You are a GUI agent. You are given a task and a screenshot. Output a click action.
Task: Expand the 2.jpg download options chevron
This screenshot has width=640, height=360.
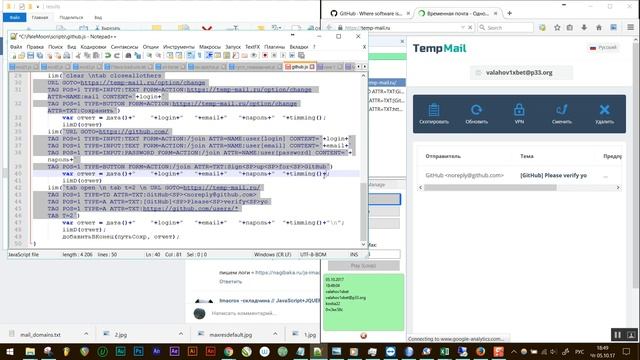coord(181,334)
